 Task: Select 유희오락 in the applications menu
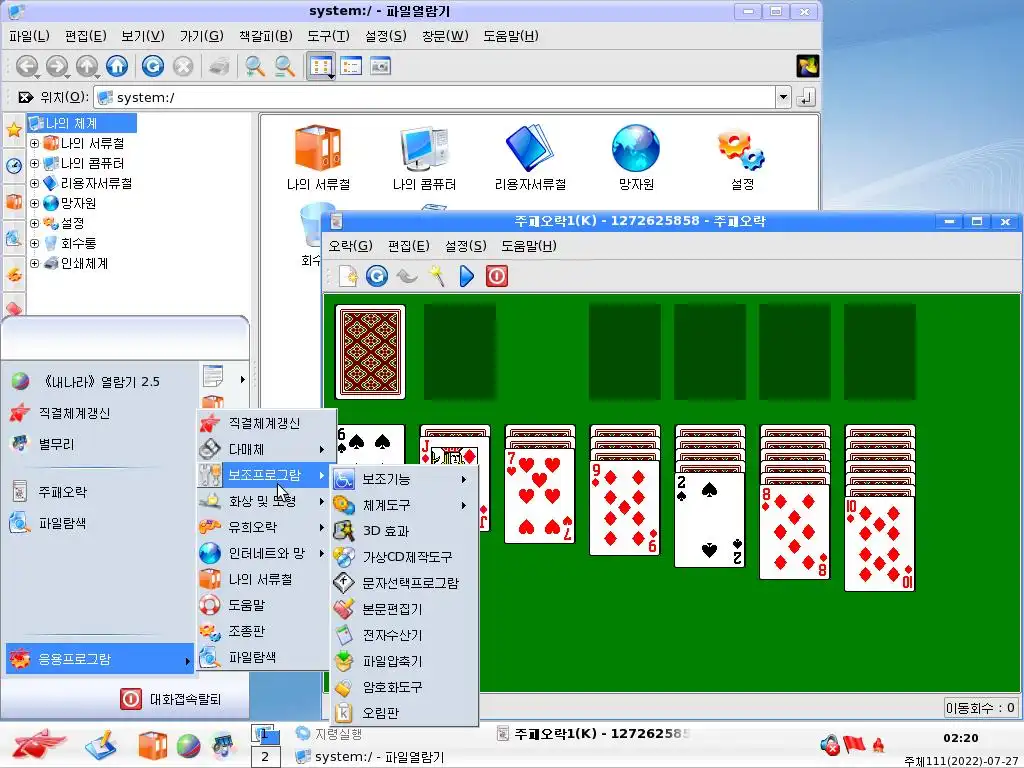pos(263,527)
